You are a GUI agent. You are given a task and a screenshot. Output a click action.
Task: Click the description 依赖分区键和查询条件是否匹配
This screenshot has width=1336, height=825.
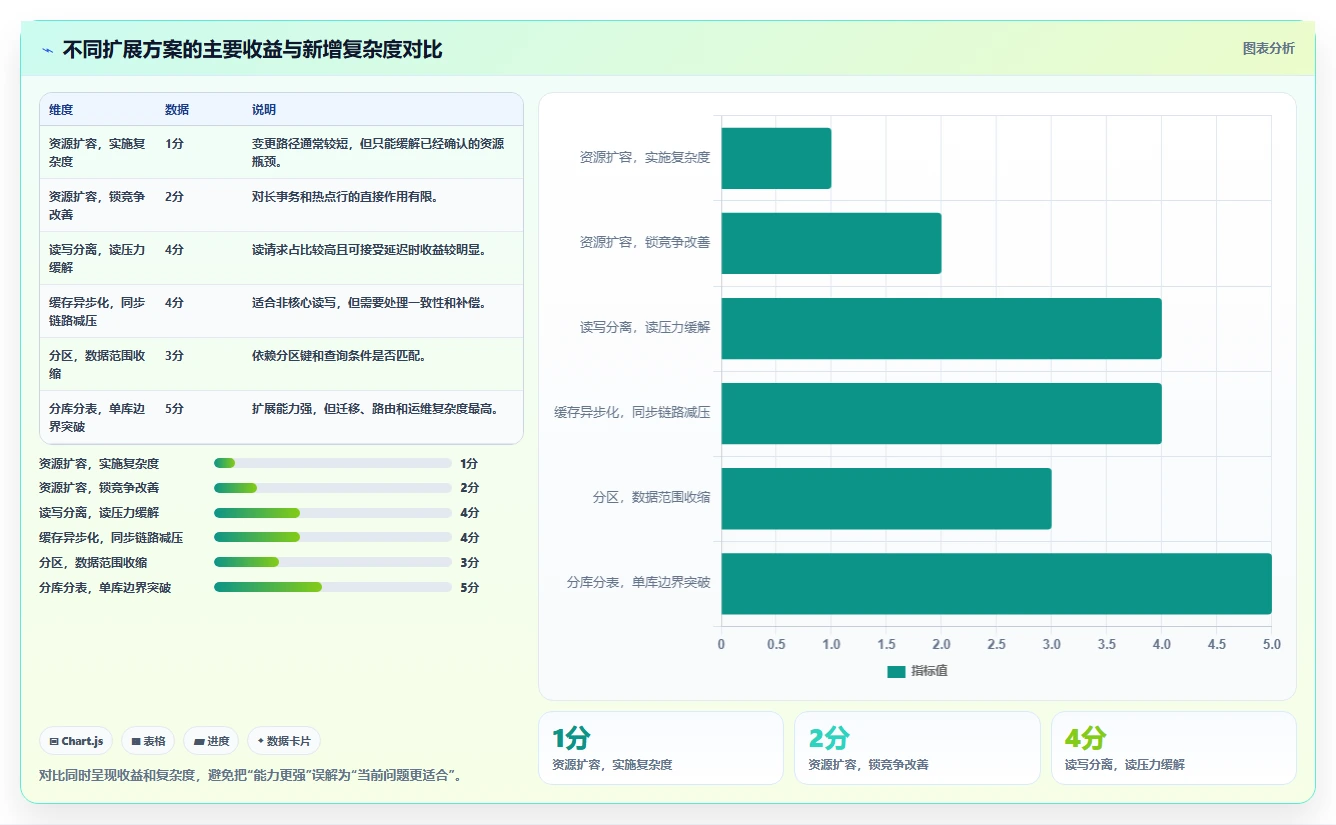coord(339,356)
